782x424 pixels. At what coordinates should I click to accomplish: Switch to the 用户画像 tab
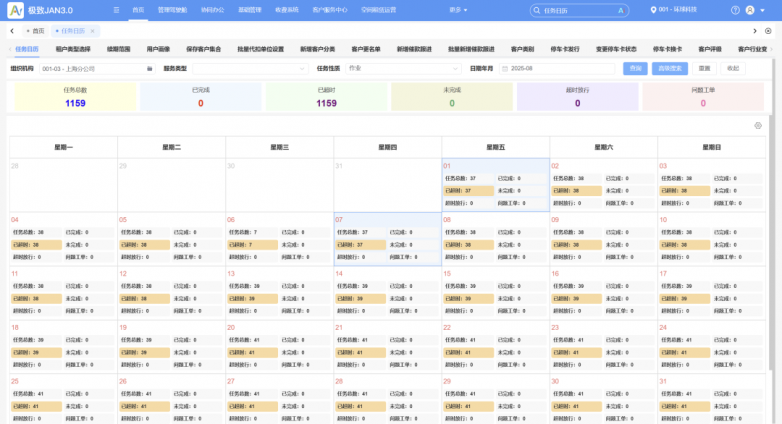[158, 48]
